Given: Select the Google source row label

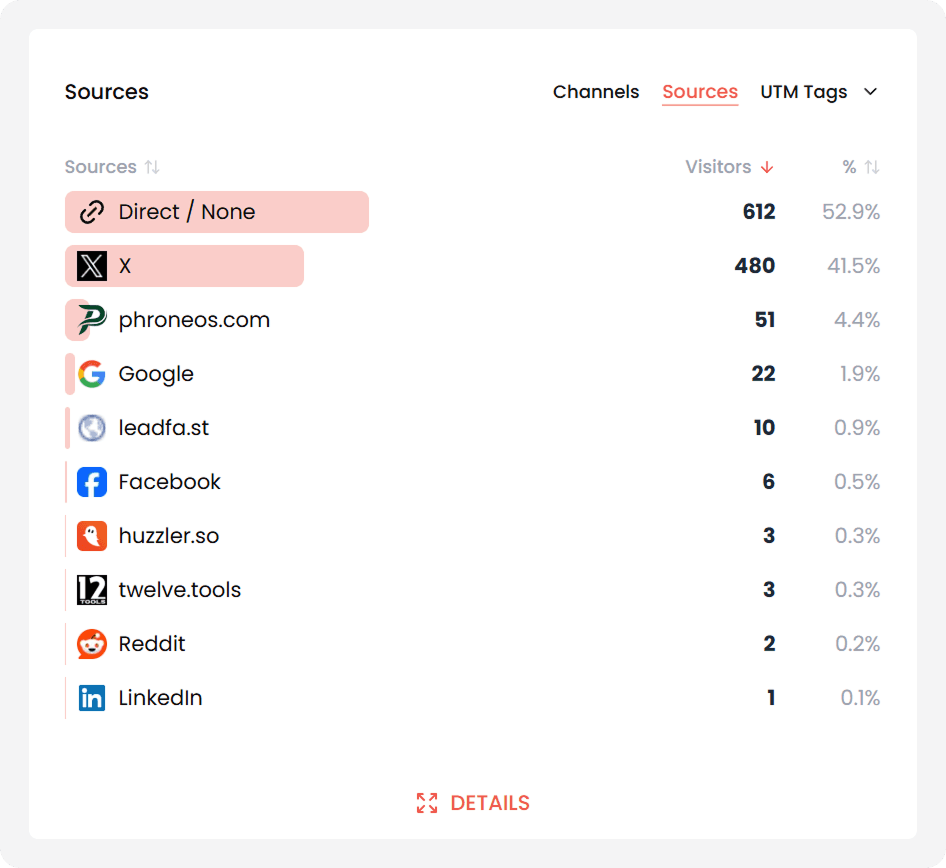Looking at the screenshot, I should 156,374.
